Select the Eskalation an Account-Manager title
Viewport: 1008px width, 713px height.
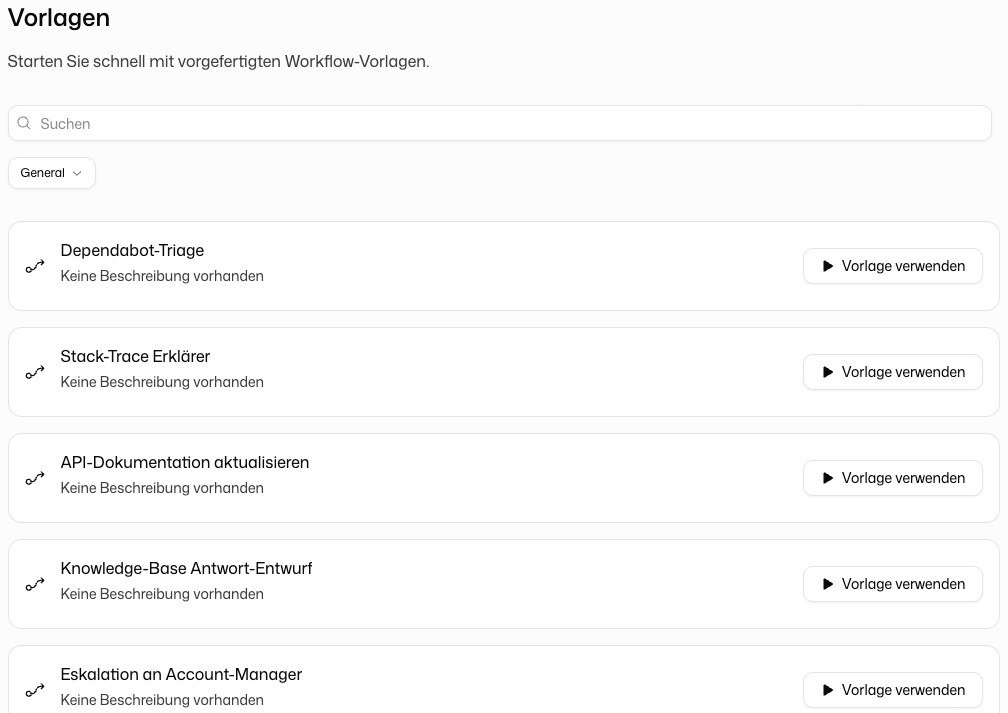pyautogui.click(x=181, y=674)
